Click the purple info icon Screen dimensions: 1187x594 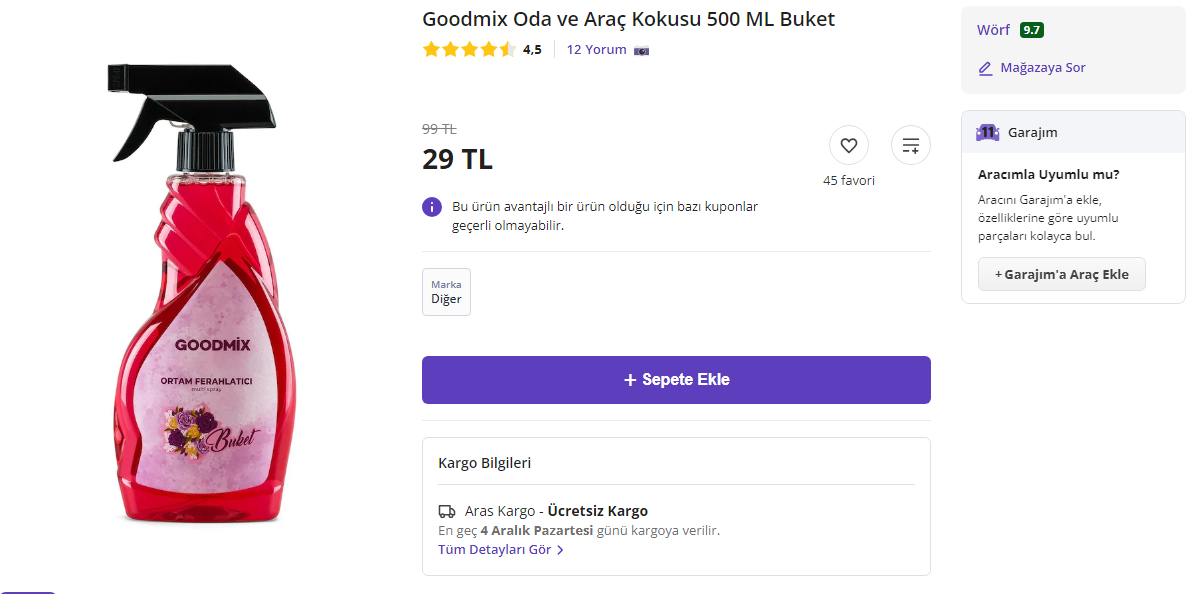coord(432,207)
